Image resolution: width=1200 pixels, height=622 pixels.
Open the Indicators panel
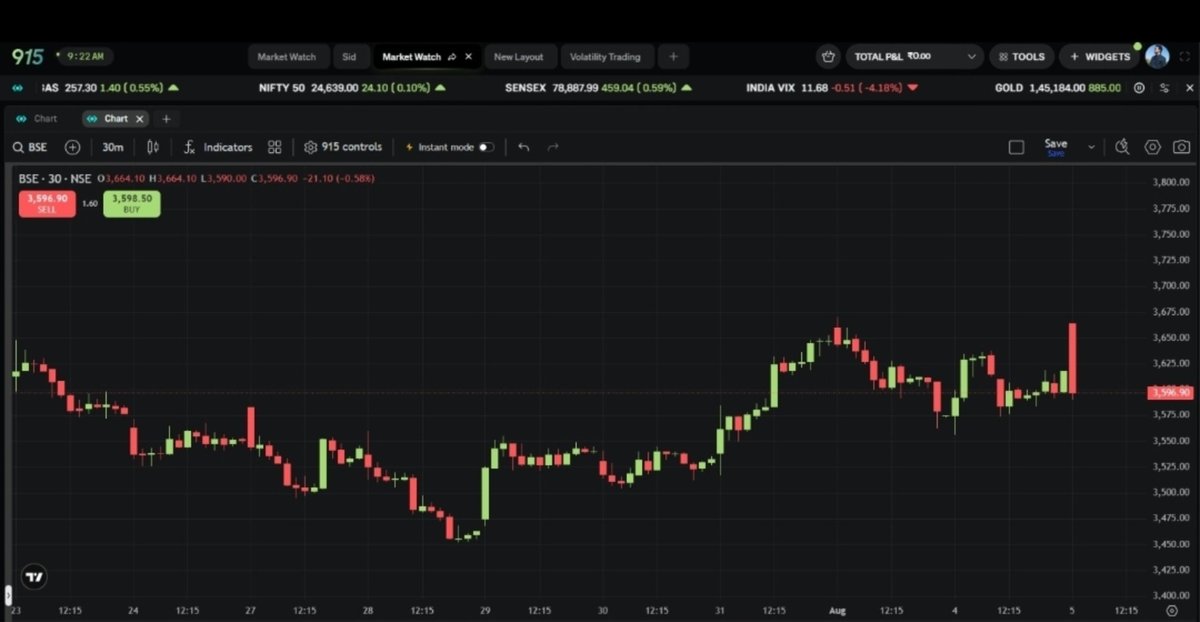click(218, 147)
